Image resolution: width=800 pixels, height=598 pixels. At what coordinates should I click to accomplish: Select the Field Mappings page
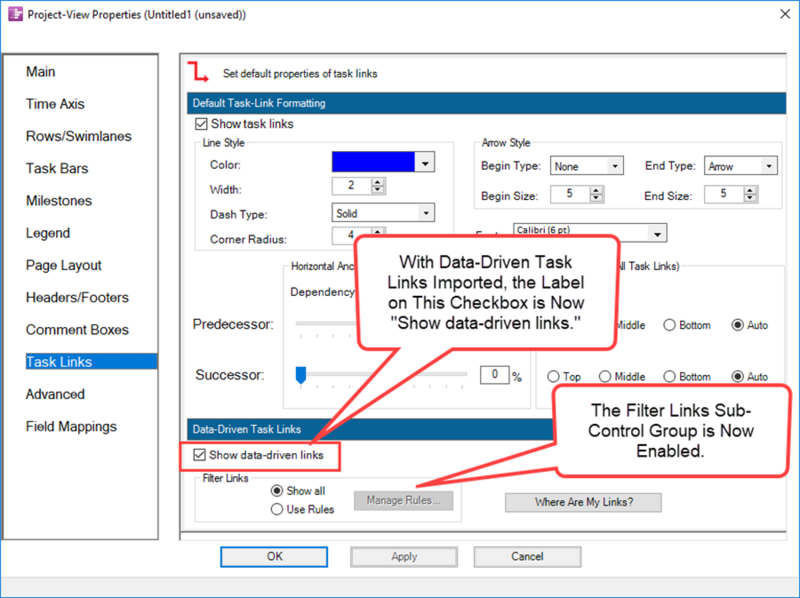71,427
